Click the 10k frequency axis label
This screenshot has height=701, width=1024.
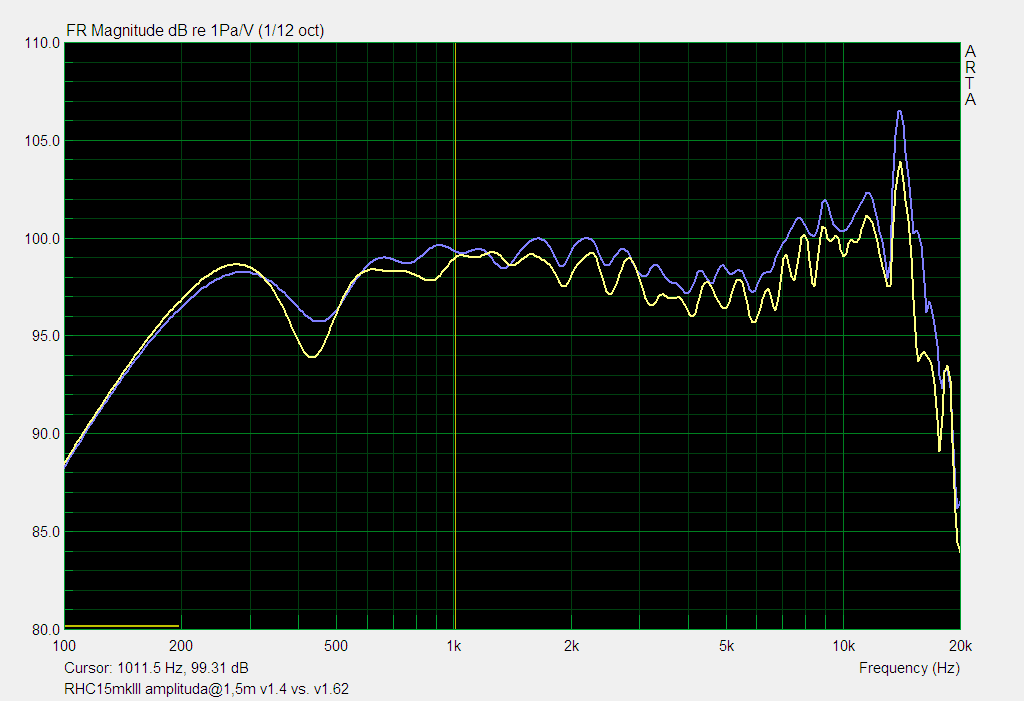[x=843, y=646]
